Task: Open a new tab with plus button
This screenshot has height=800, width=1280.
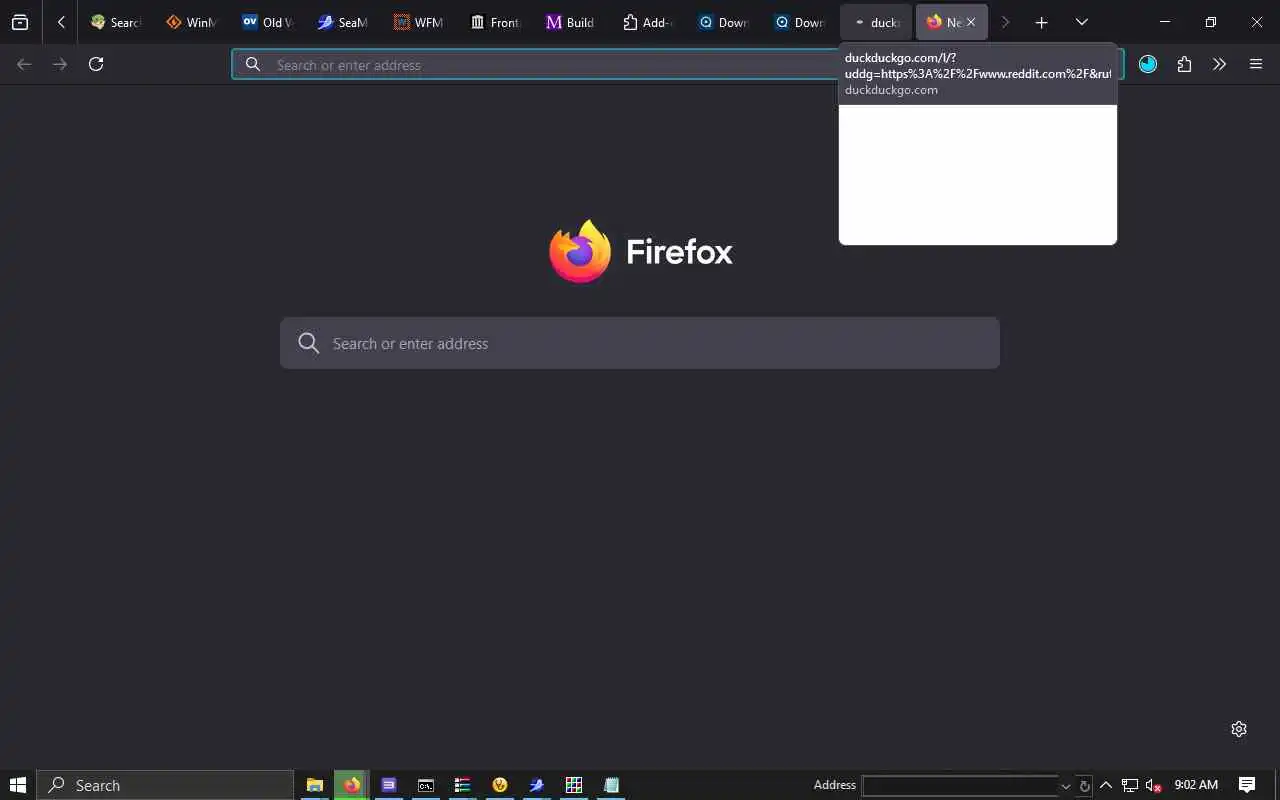Action: 1041,22
